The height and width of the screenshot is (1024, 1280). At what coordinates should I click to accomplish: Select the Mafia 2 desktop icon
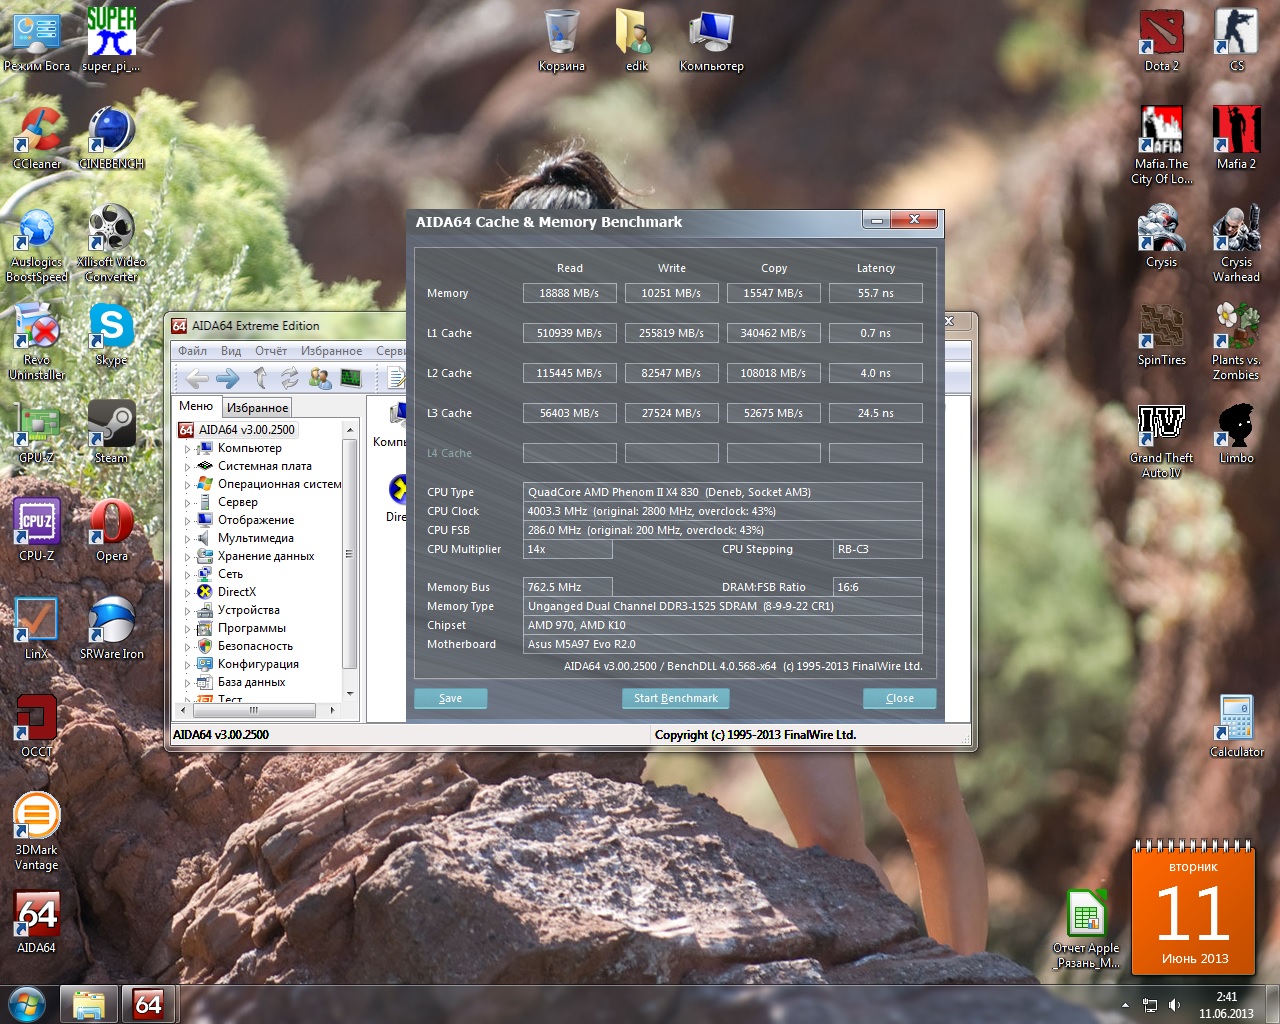[1236, 137]
